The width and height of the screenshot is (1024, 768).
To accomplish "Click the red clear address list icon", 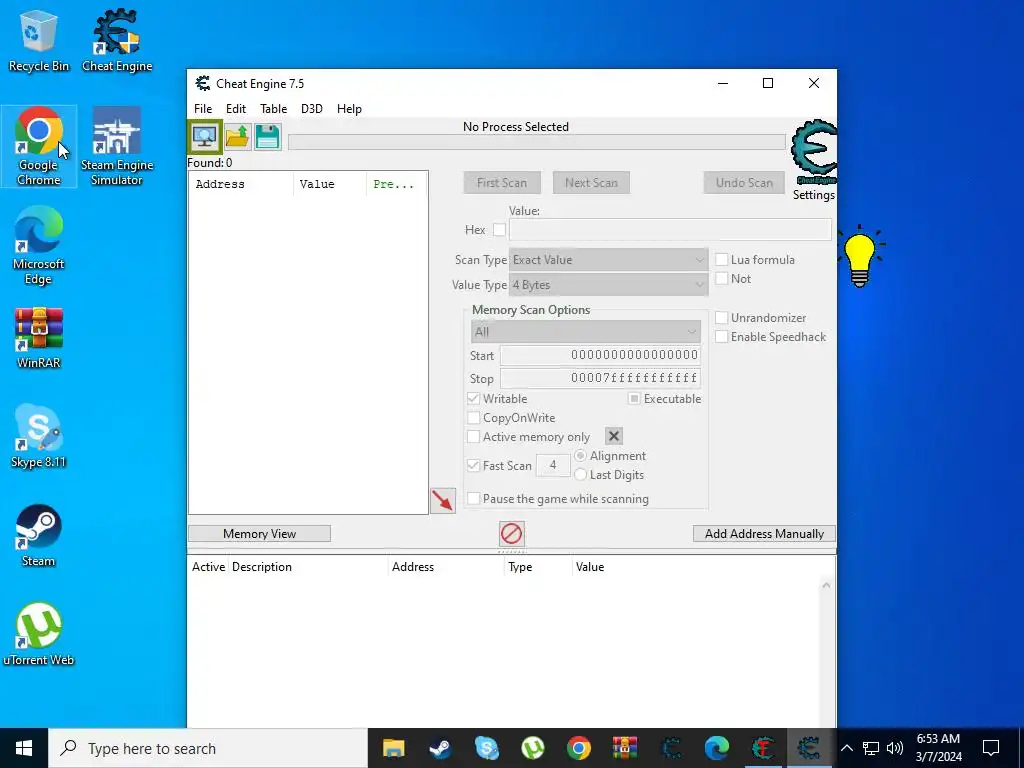I will (511, 534).
